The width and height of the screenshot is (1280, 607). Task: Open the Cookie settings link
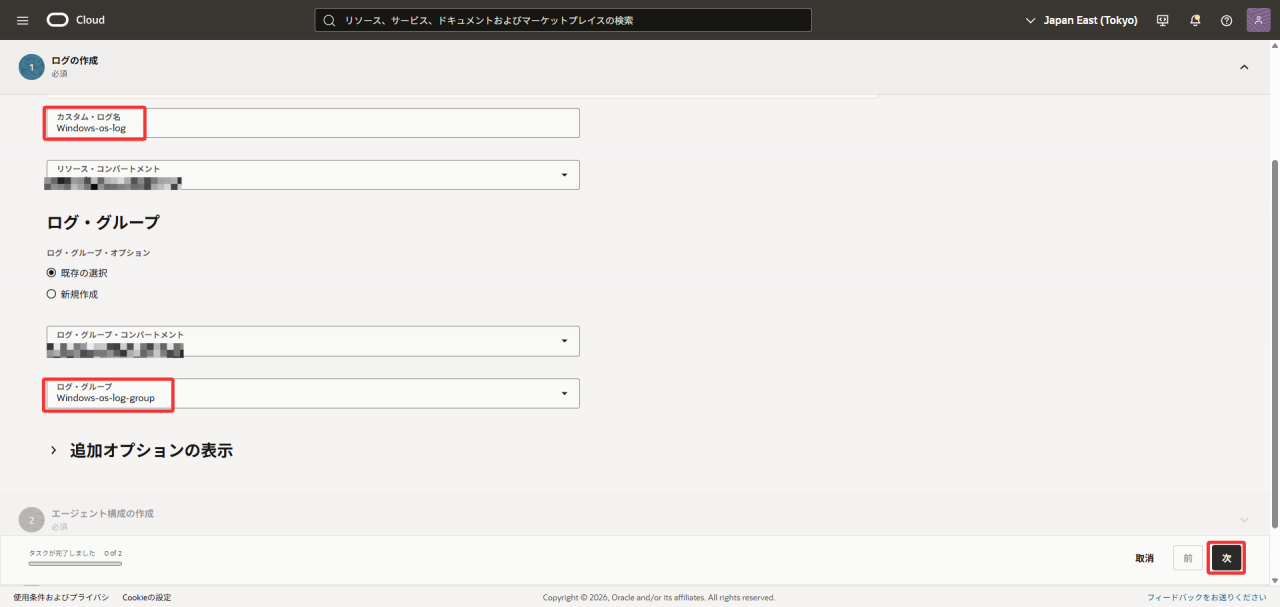(147, 597)
